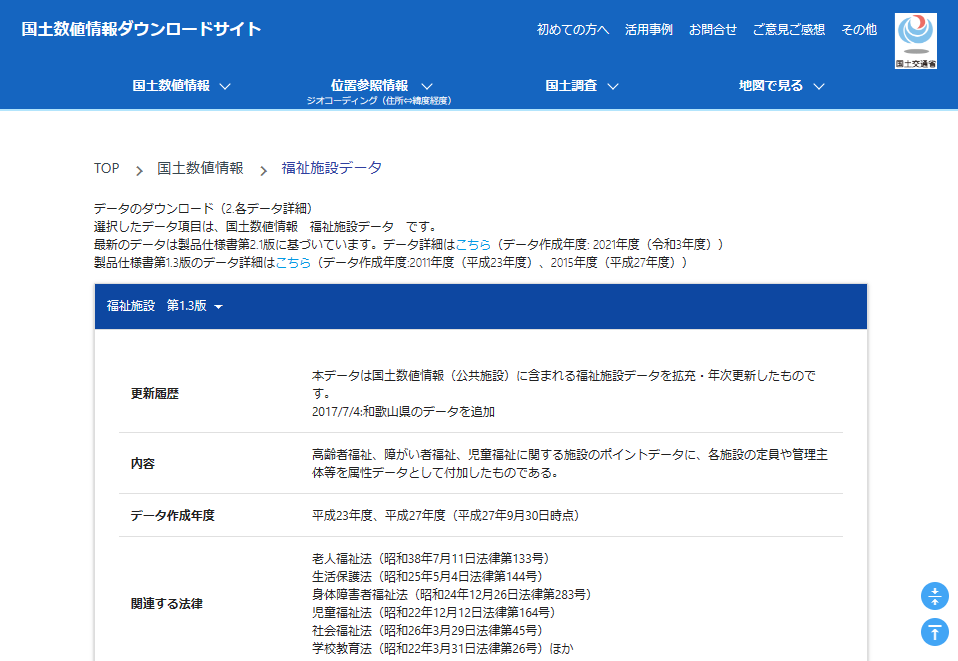Screen dimensions: 958x661
Task: Open 初めての方へ in the header
Action: point(572,29)
